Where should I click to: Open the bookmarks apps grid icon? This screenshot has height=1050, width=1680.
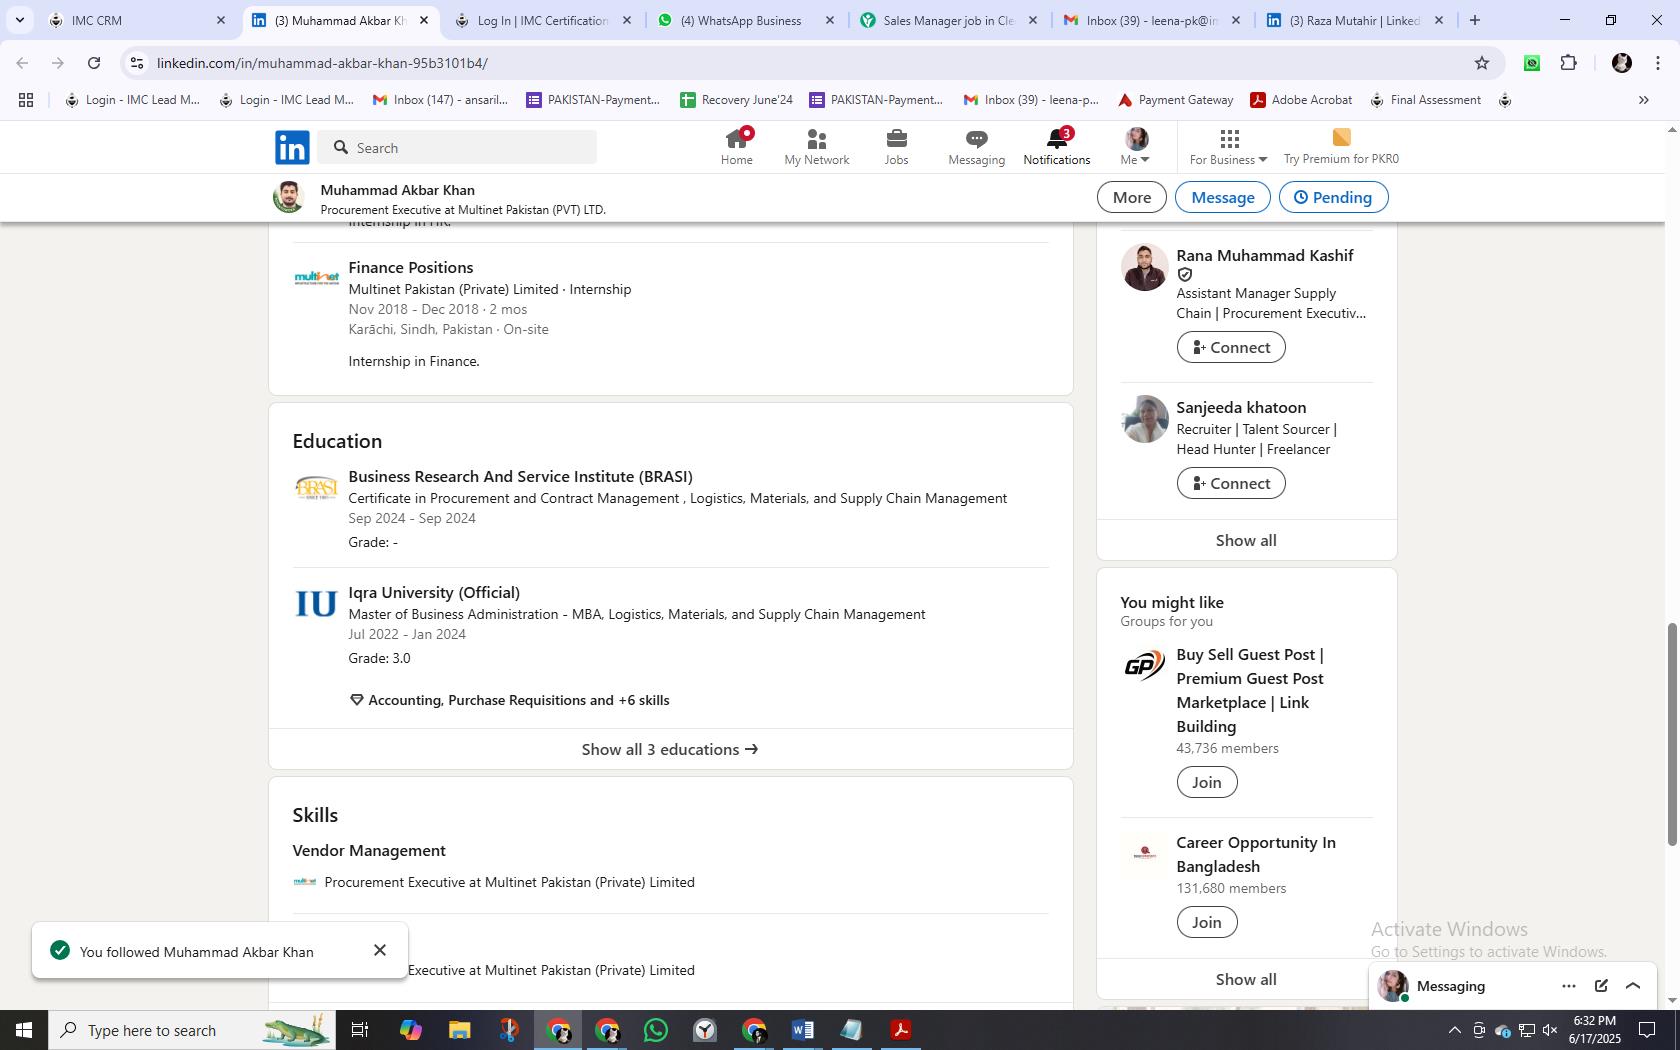26,100
